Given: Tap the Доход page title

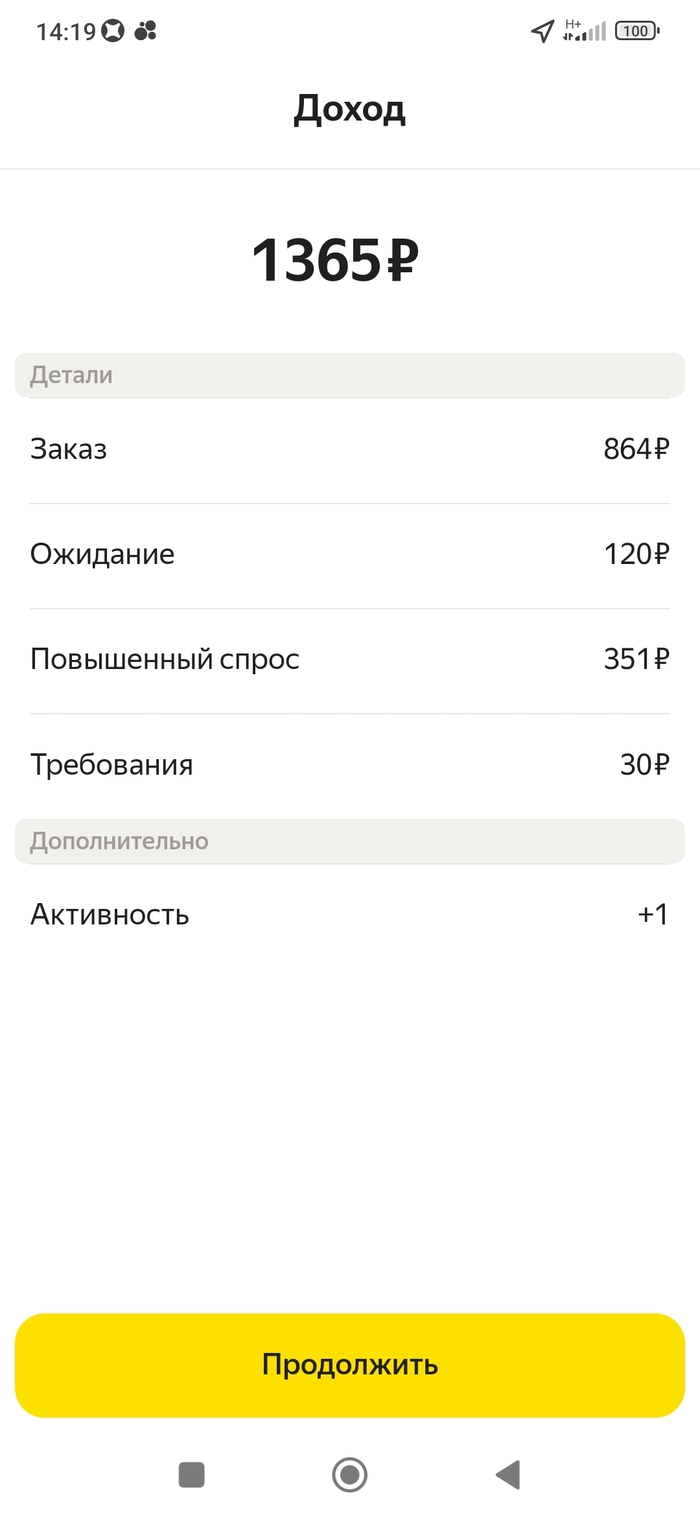Looking at the screenshot, I should tap(349, 109).
